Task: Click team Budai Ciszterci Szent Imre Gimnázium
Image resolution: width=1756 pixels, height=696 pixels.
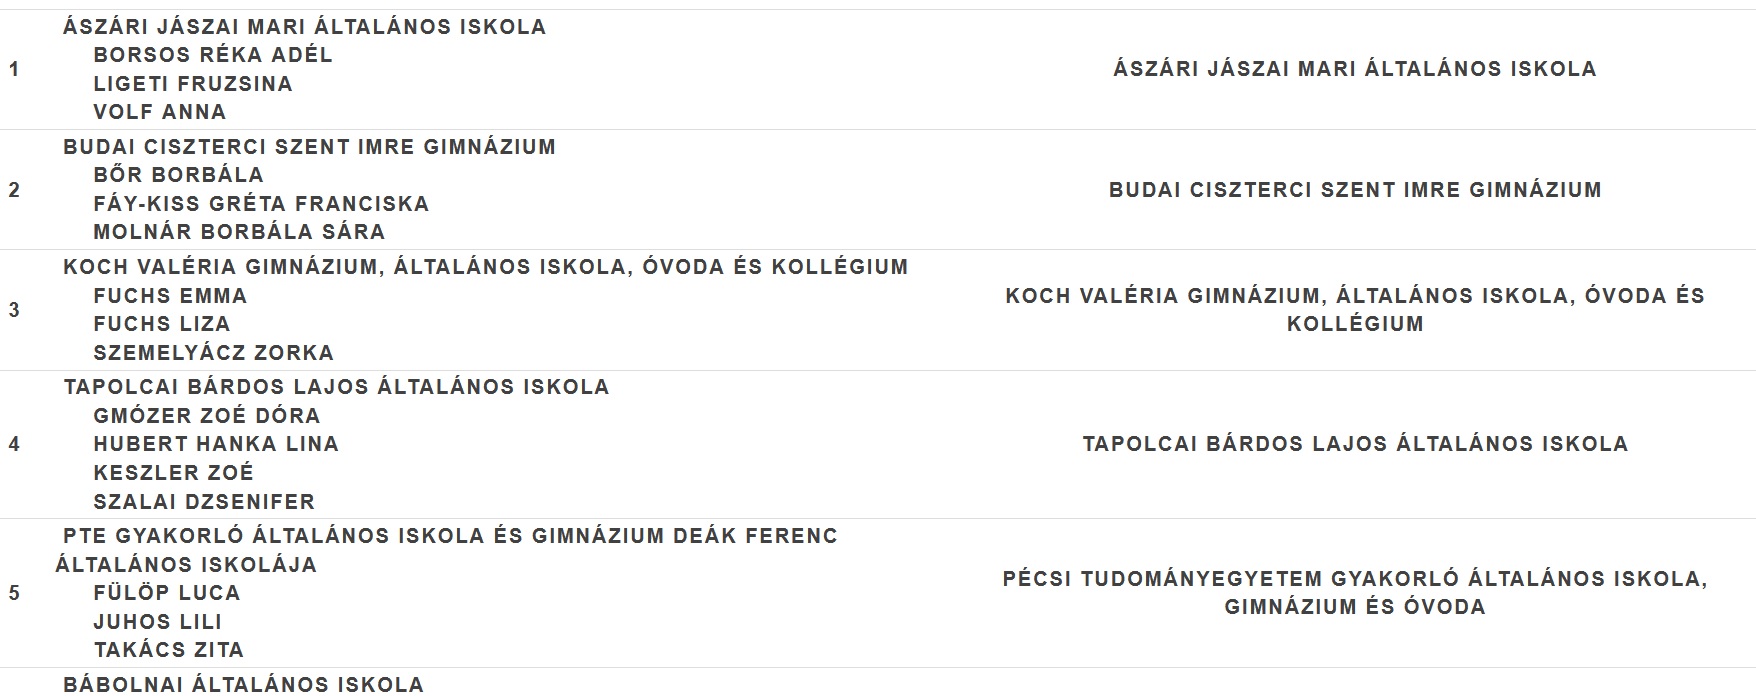Action: [310, 147]
